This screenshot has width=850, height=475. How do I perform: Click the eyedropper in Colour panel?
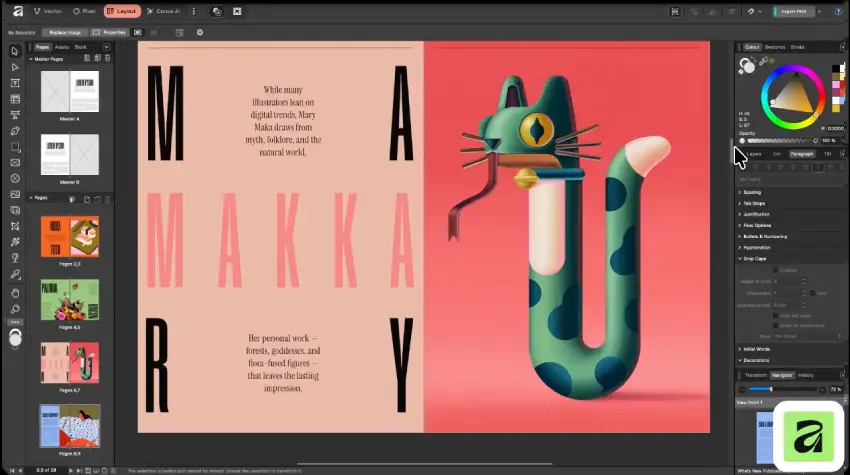pyautogui.click(x=763, y=61)
